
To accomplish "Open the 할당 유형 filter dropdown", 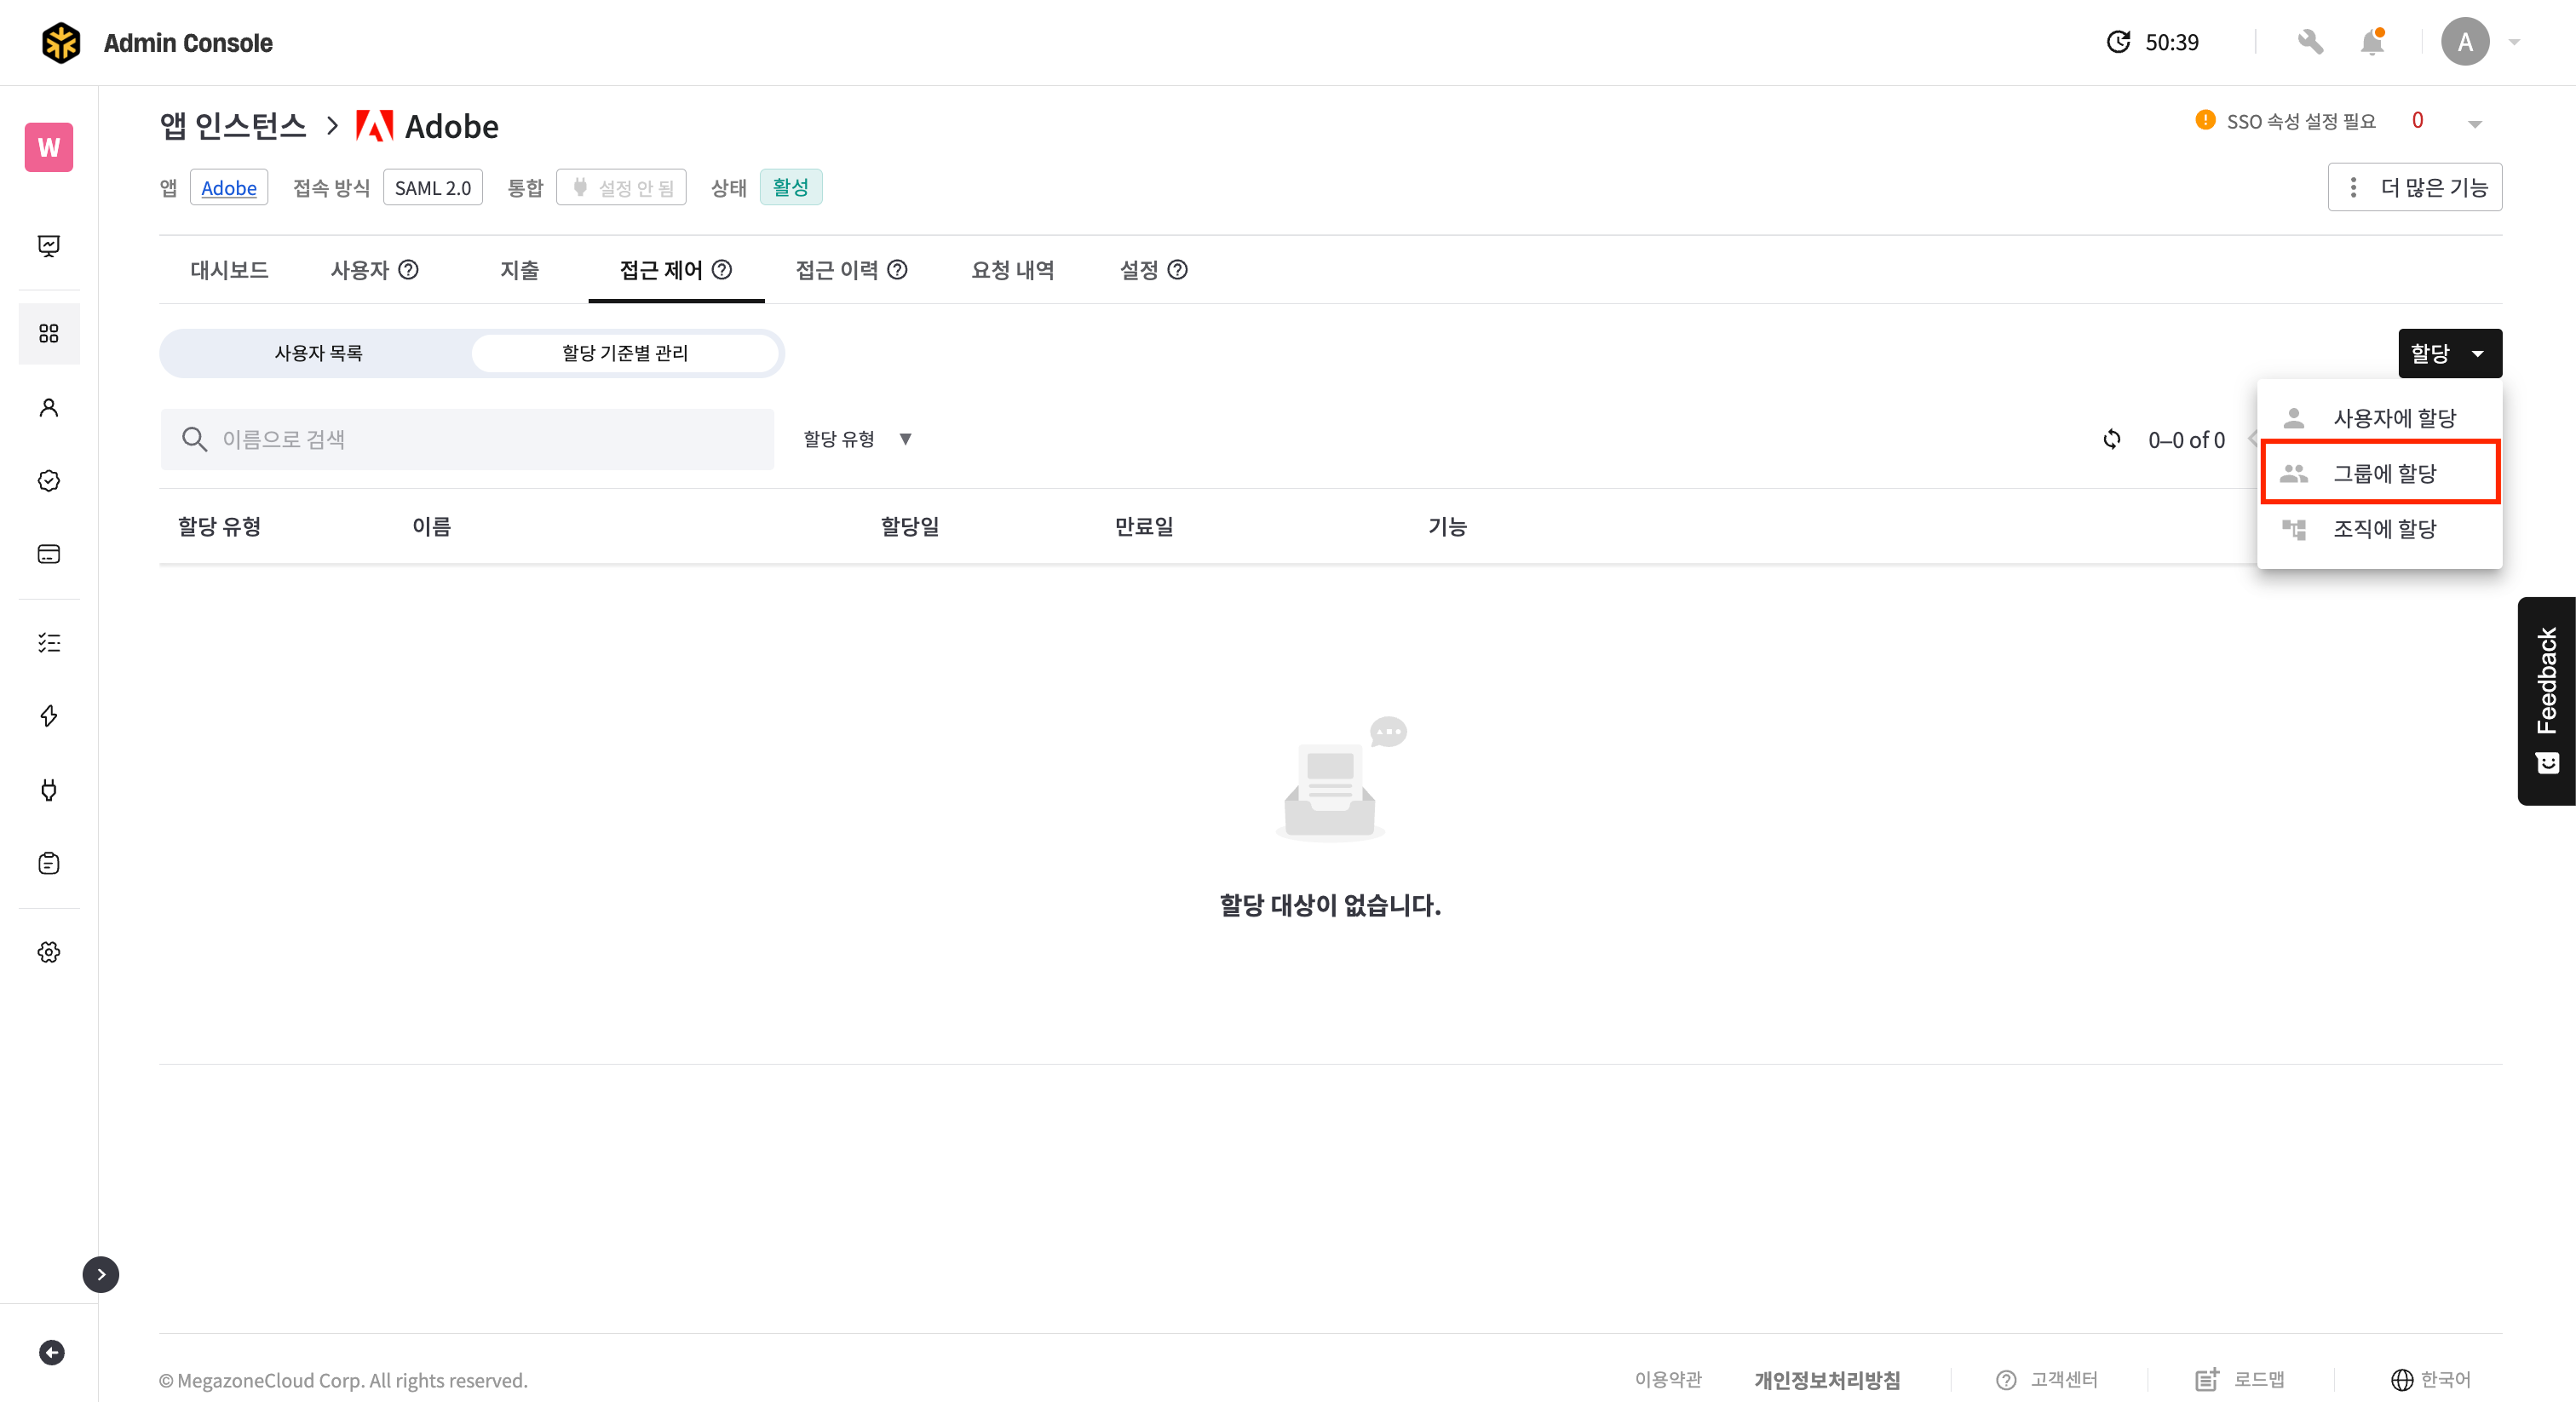I will 857,439.
